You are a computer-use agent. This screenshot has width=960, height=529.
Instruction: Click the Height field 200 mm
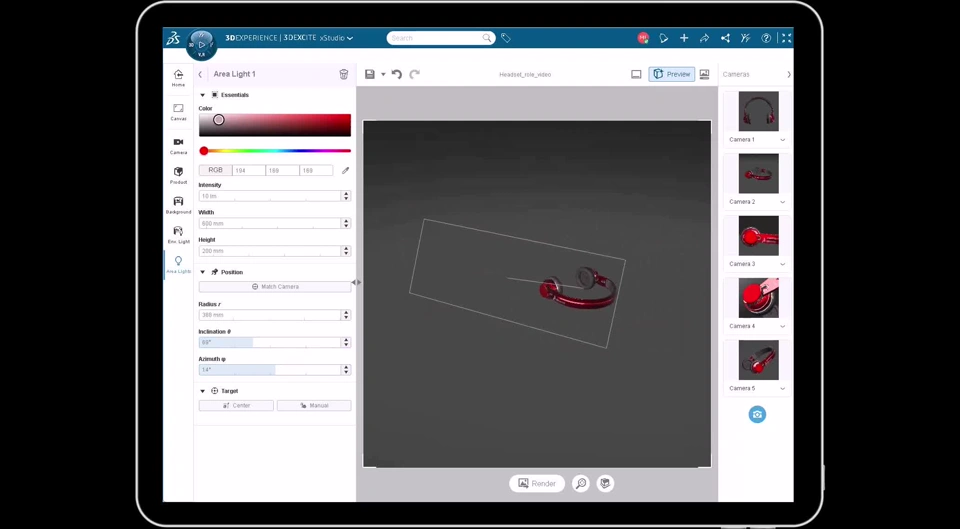click(x=270, y=251)
